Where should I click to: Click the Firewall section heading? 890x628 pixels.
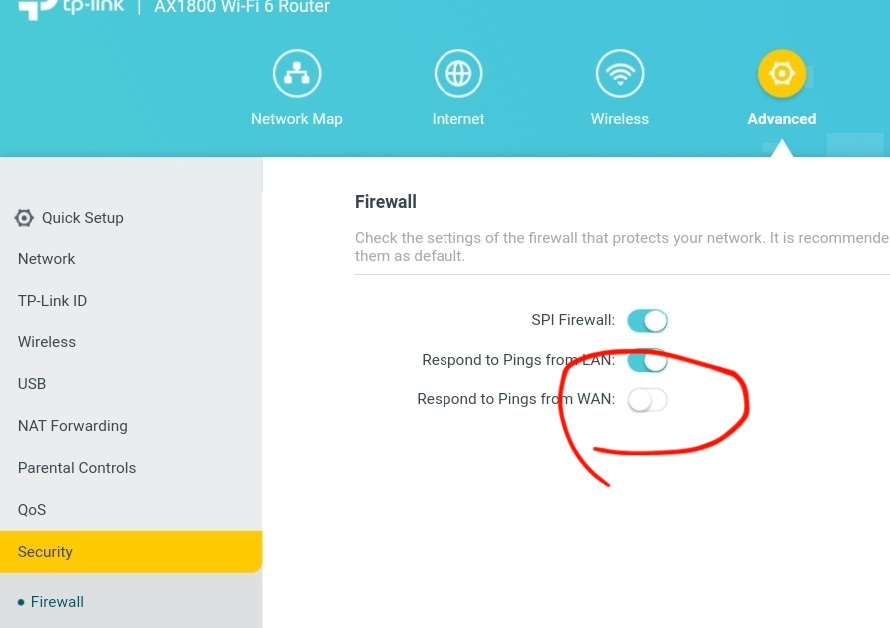click(385, 202)
